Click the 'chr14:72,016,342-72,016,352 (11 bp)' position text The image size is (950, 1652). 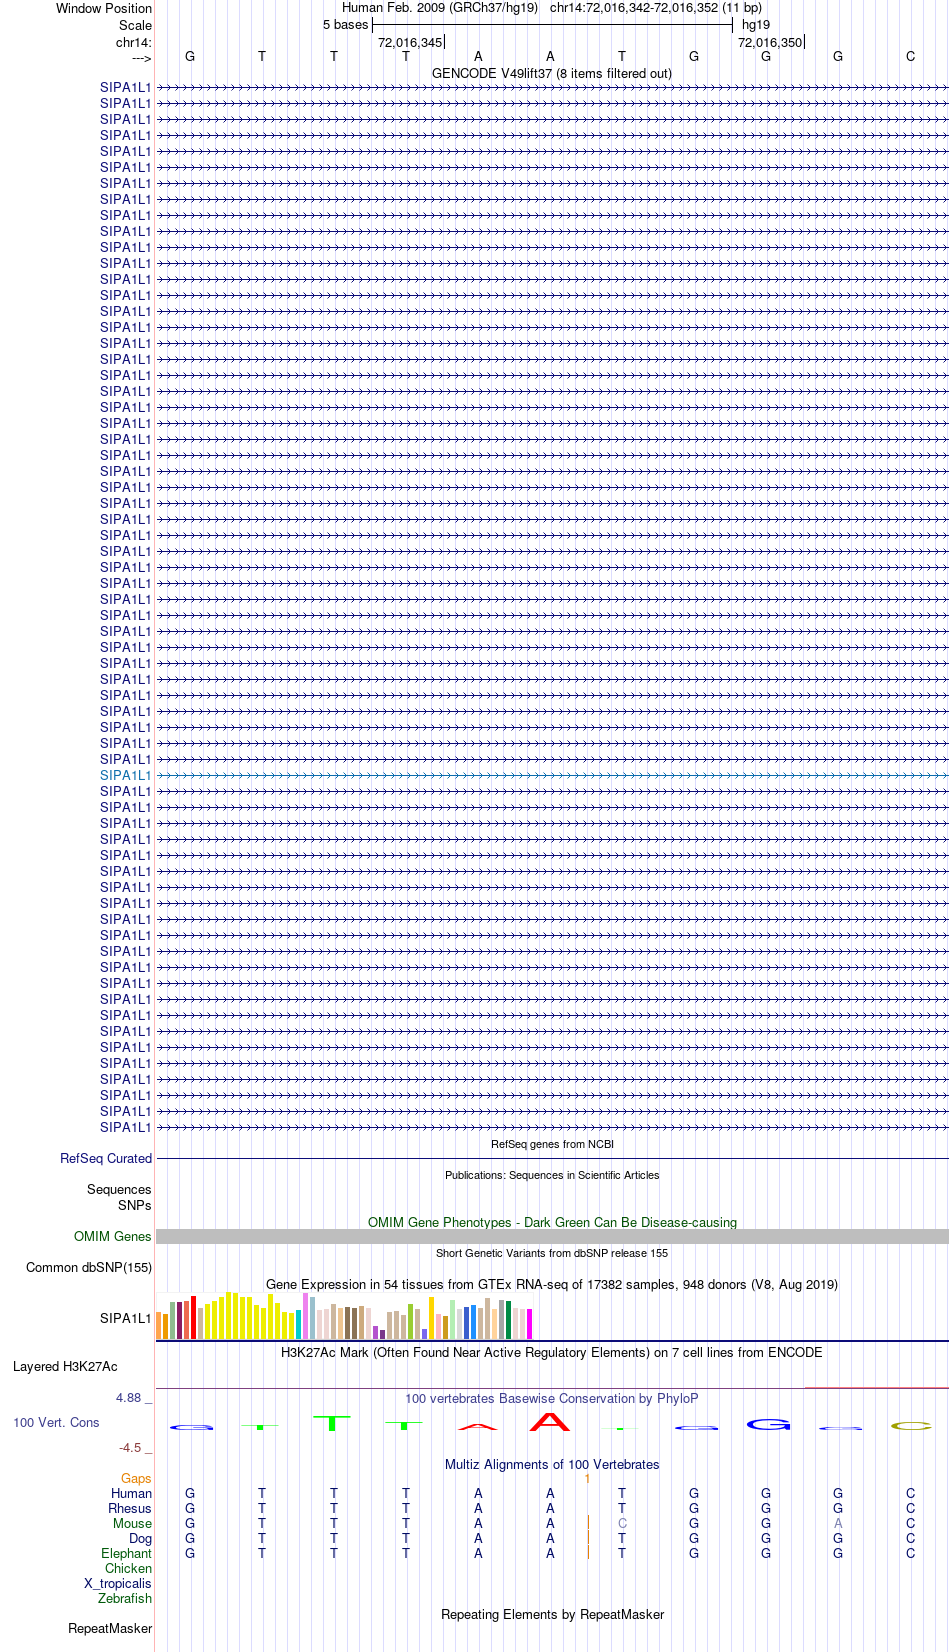656,8
